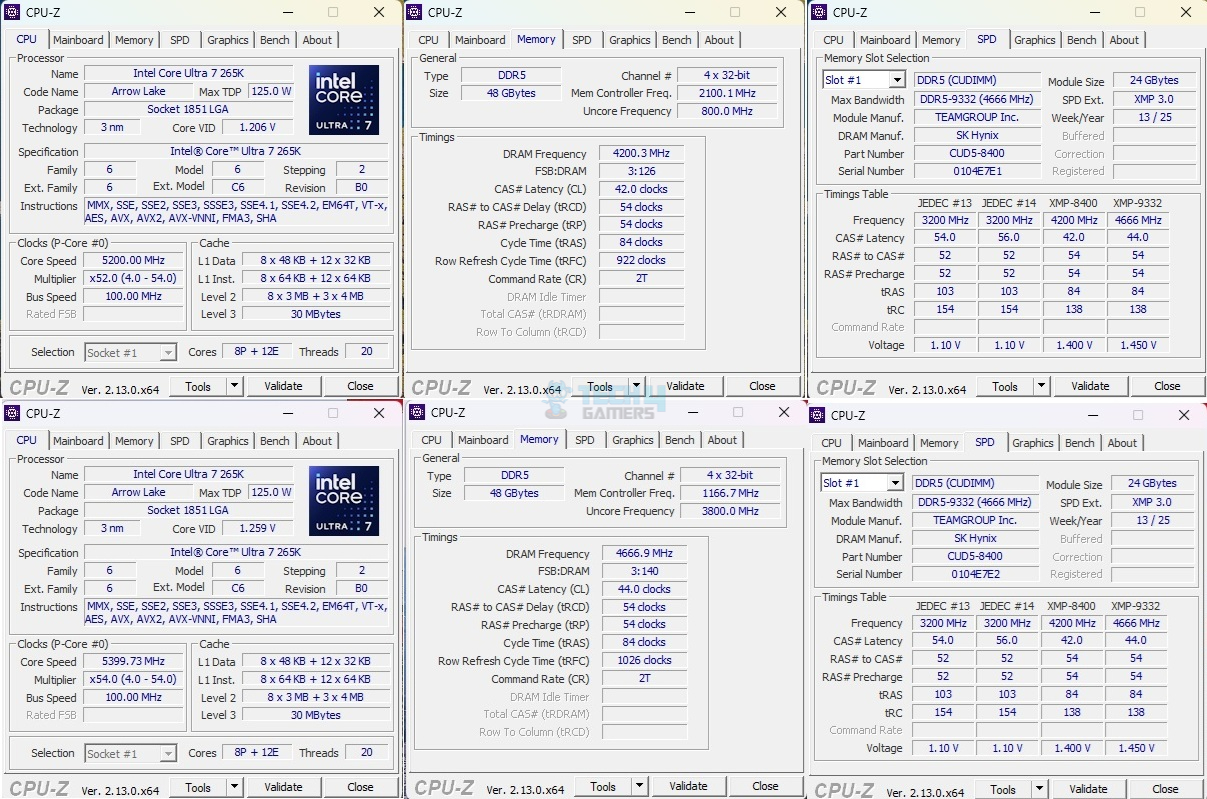Screen dimensions: 1207x799
Task: Click Validate button in top-left CPU window
Action: (x=283, y=386)
